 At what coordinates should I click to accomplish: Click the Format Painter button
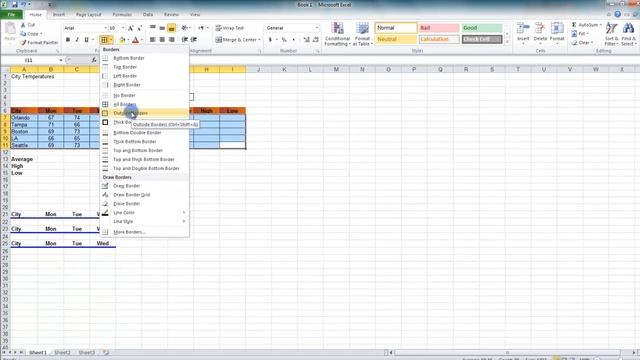coord(39,42)
